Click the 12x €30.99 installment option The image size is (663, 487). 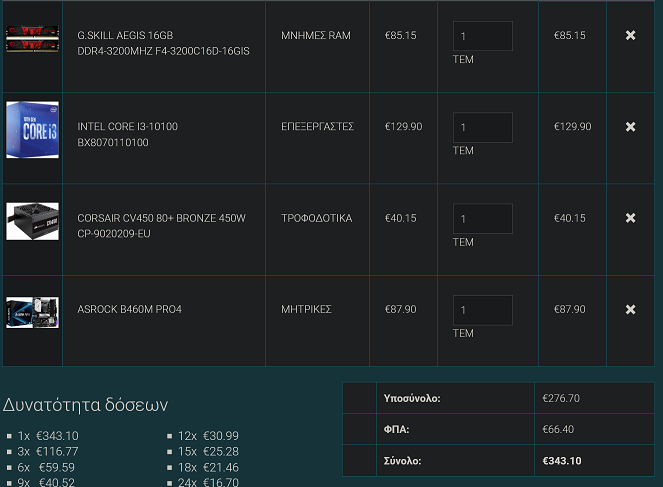[x=208, y=436]
